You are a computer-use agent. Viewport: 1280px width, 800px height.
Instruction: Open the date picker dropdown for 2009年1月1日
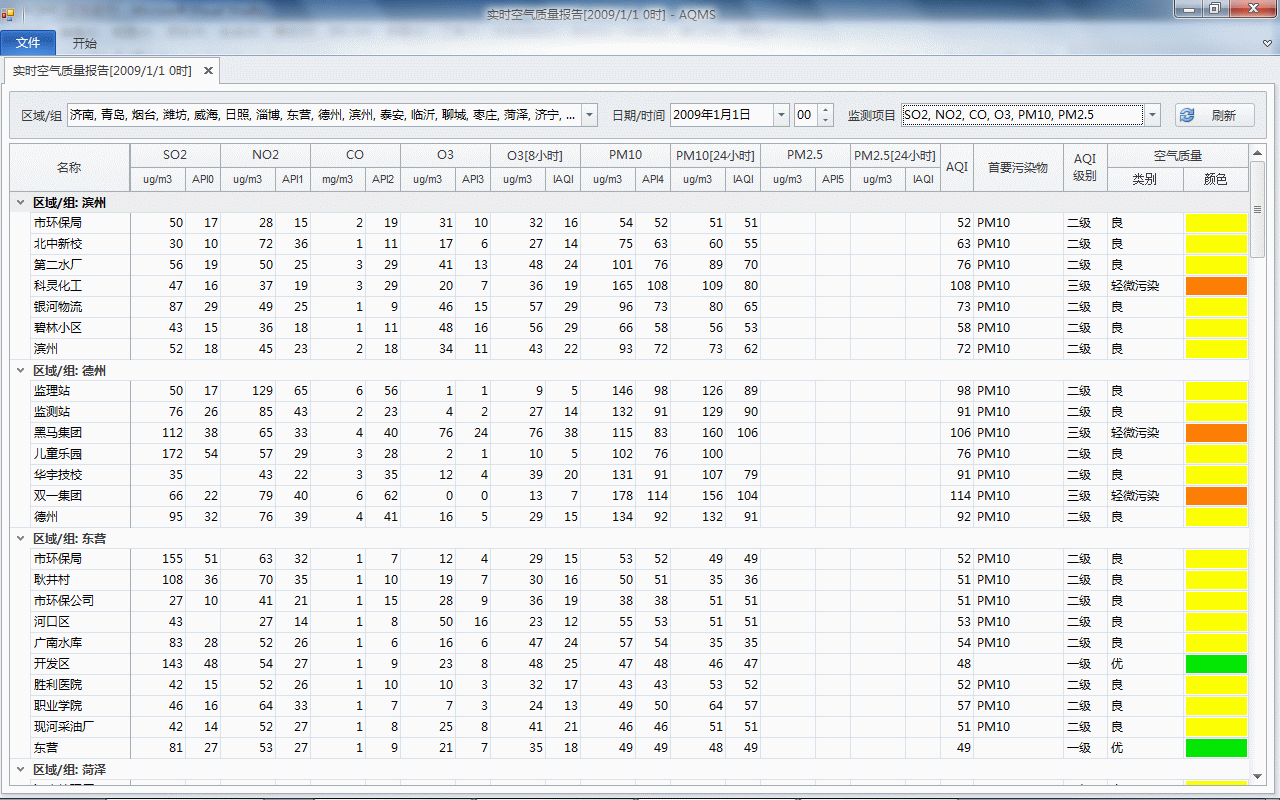tap(781, 115)
